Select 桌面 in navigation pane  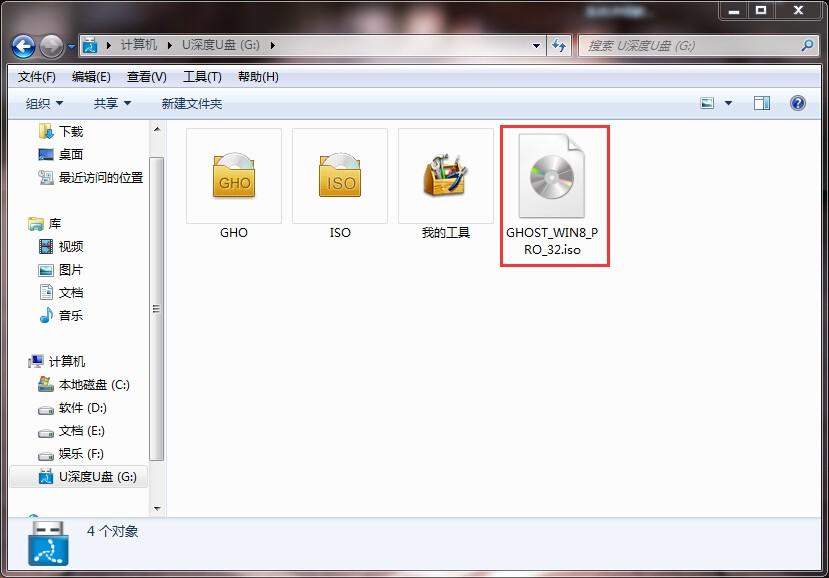point(61,154)
